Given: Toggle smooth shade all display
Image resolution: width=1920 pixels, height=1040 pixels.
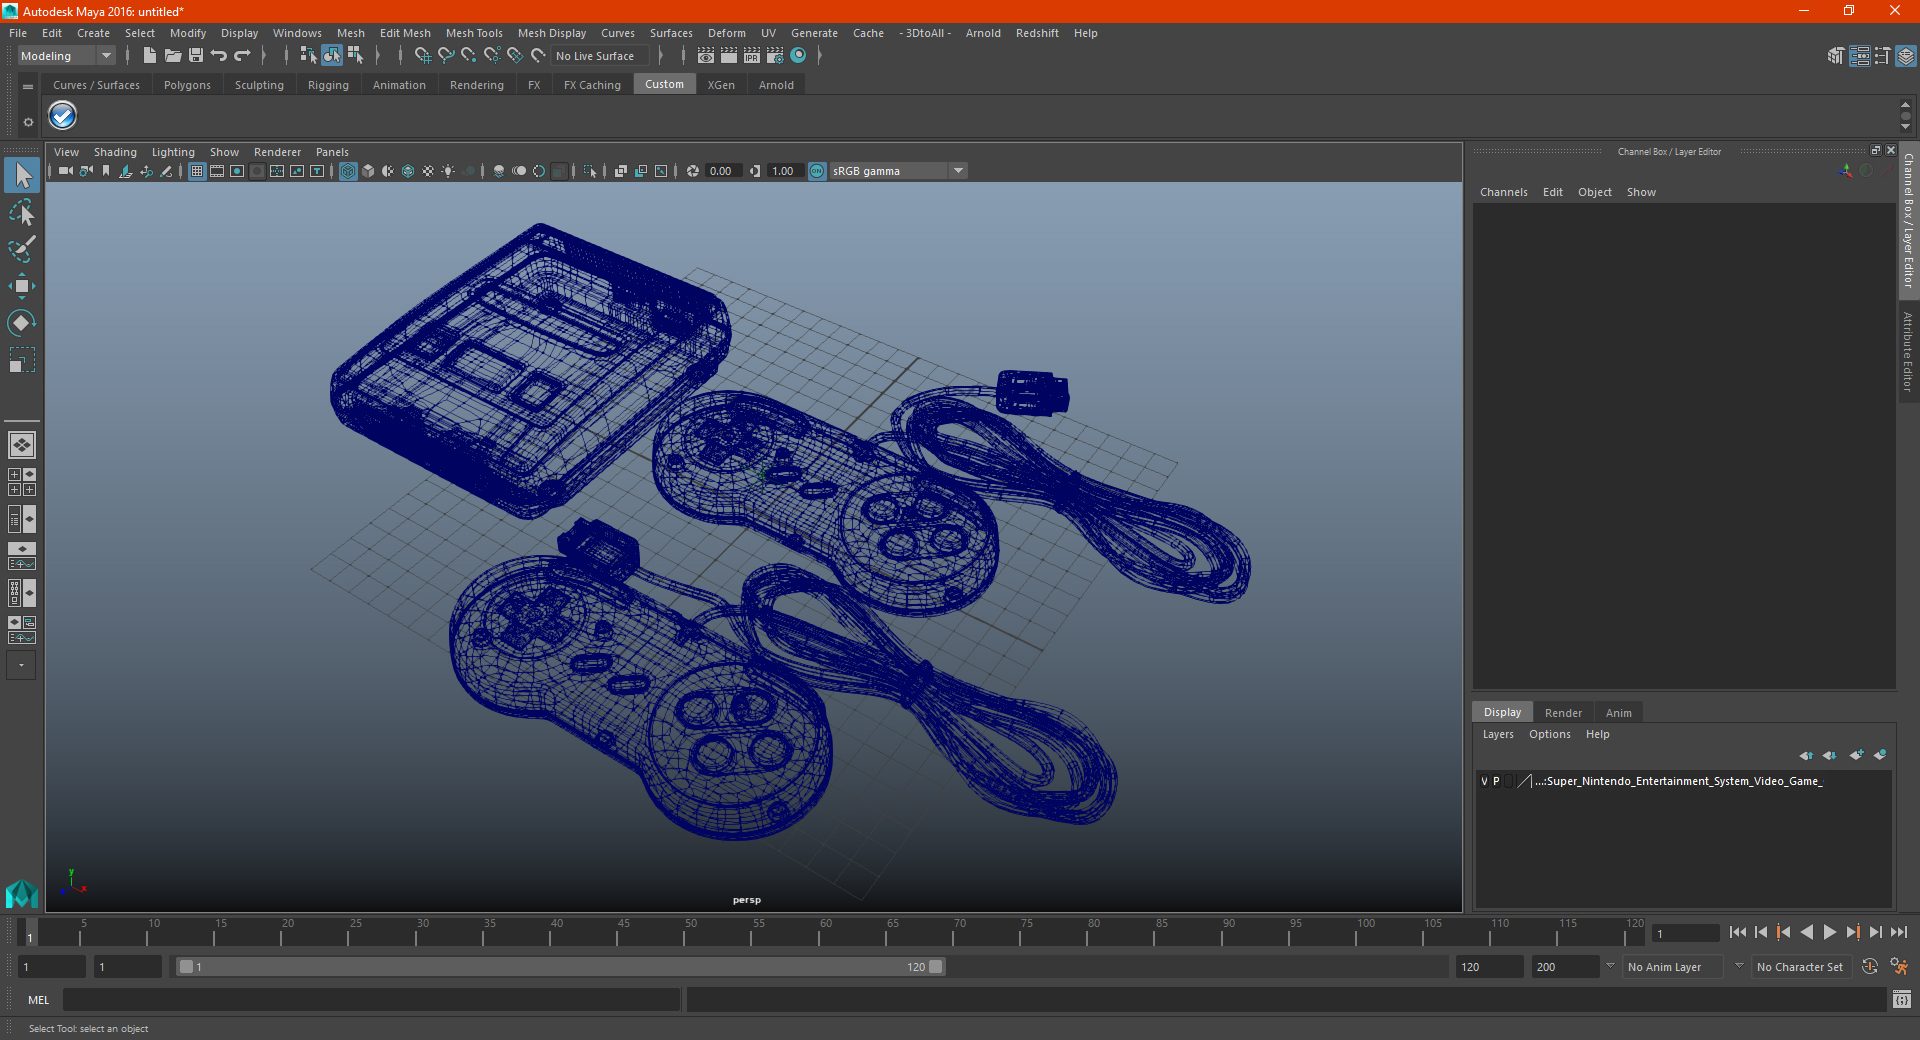Looking at the screenshot, I should 368,171.
